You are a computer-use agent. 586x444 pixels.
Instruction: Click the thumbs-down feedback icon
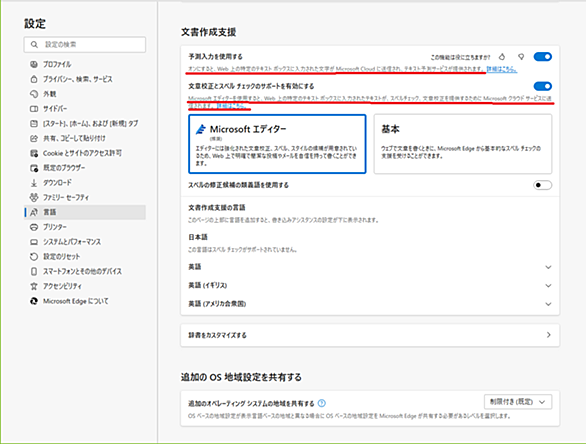pos(521,57)
